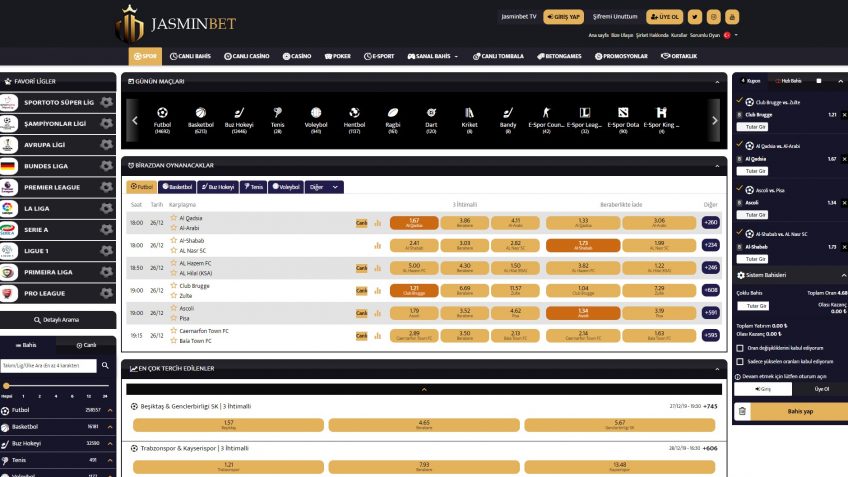The width and height of the screenshot is (848, 477).
Task: Open the Twitter social icon in header
Action: pyautogui.click(x=695, y=17)
